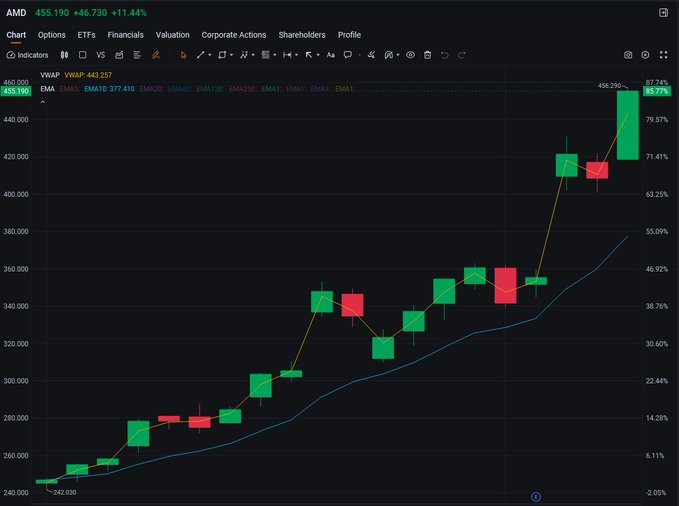Open the Options tab
This screenshot has height=506, width=679.
(x=52, y=35)
